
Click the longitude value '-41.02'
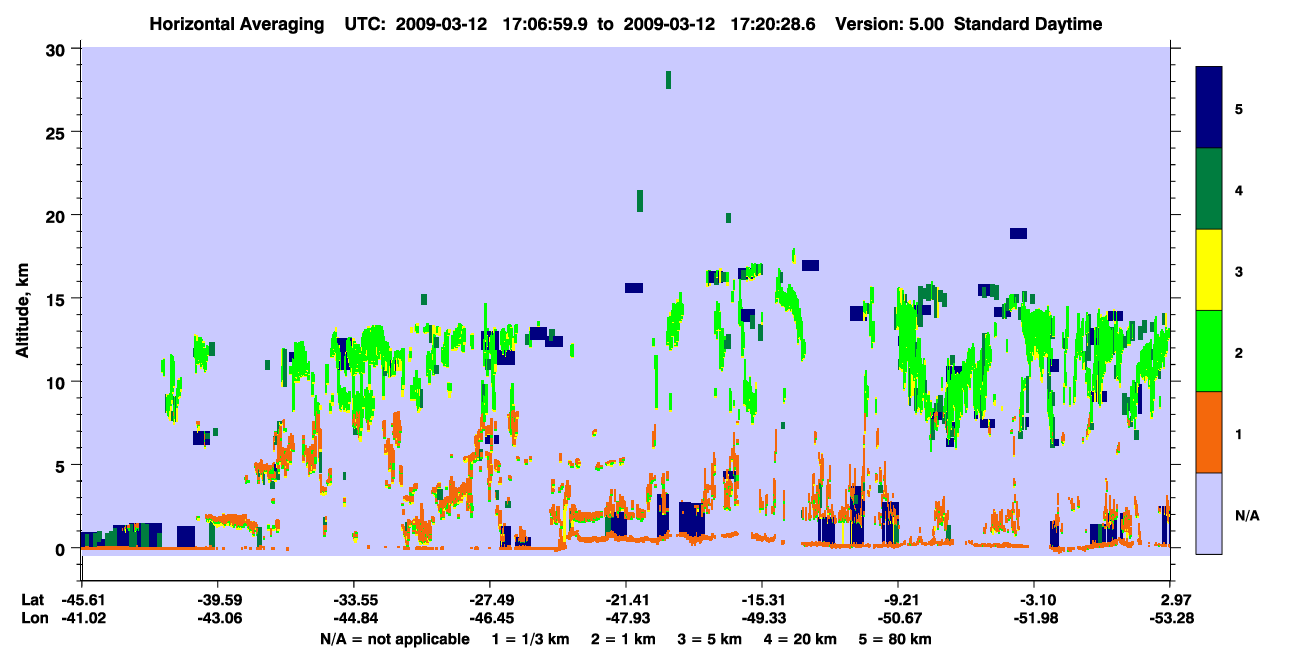click(82, 618)
